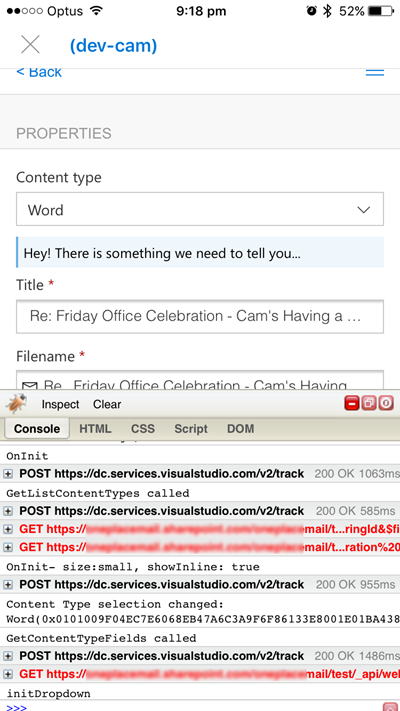Click the Firebug bug logo icon
This screenshot has height=711, width=400.
point(16,404)
